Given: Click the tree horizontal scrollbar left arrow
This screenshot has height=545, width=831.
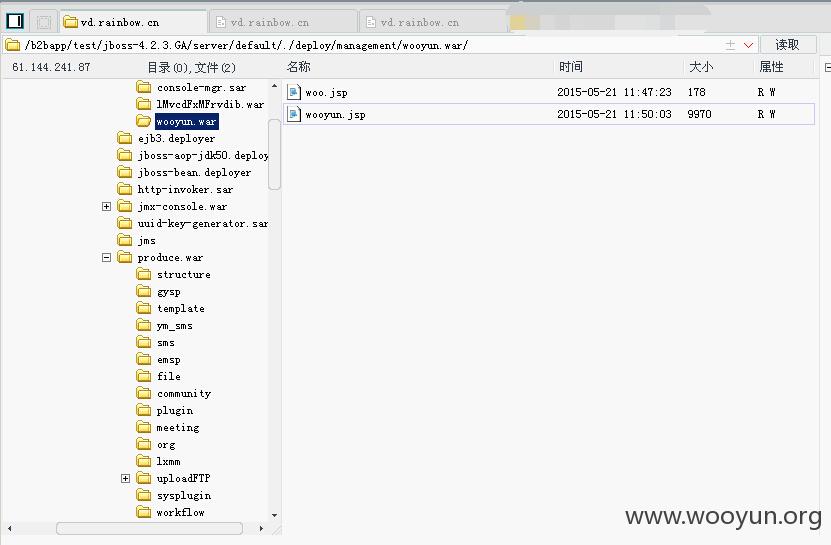Looking at the screenshot, I should [x=10, y=528].
